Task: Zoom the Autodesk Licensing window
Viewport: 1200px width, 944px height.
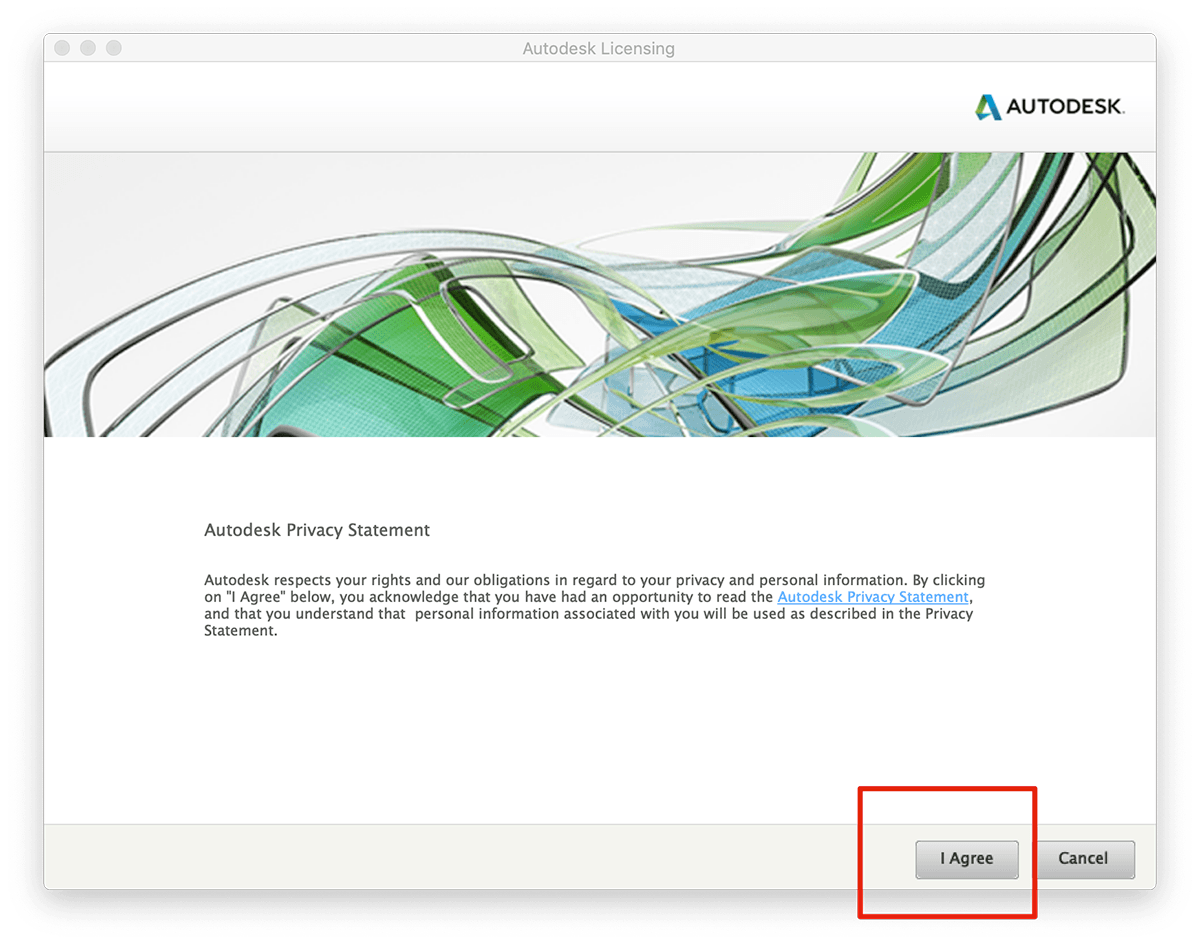Action: coord(114,48)
